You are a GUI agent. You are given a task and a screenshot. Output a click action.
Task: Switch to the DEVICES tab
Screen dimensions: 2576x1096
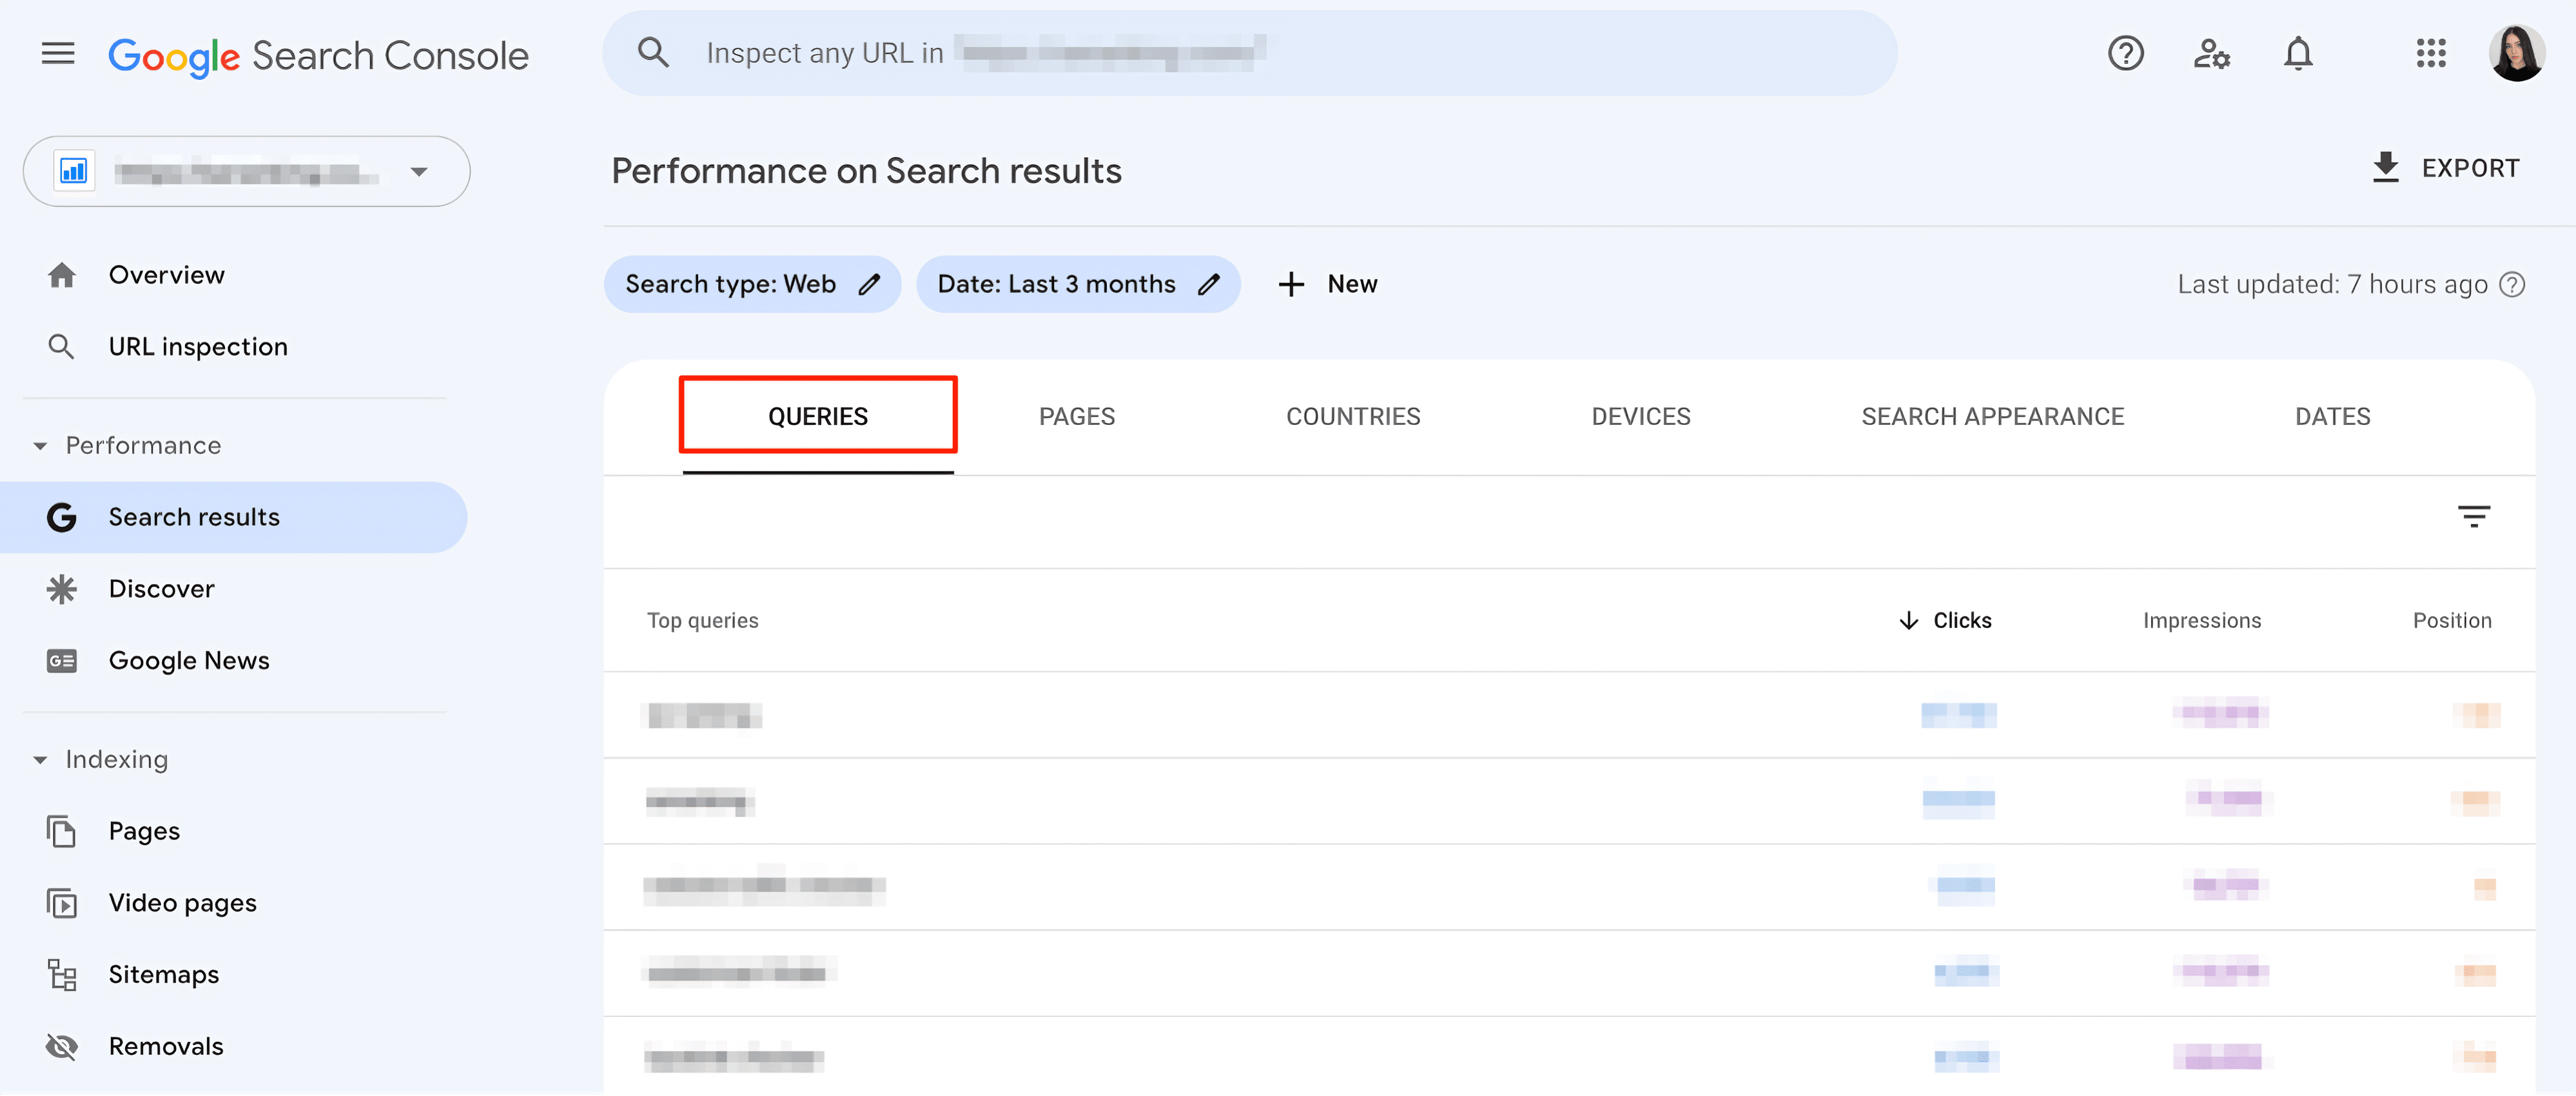(x=1640, y=417)
